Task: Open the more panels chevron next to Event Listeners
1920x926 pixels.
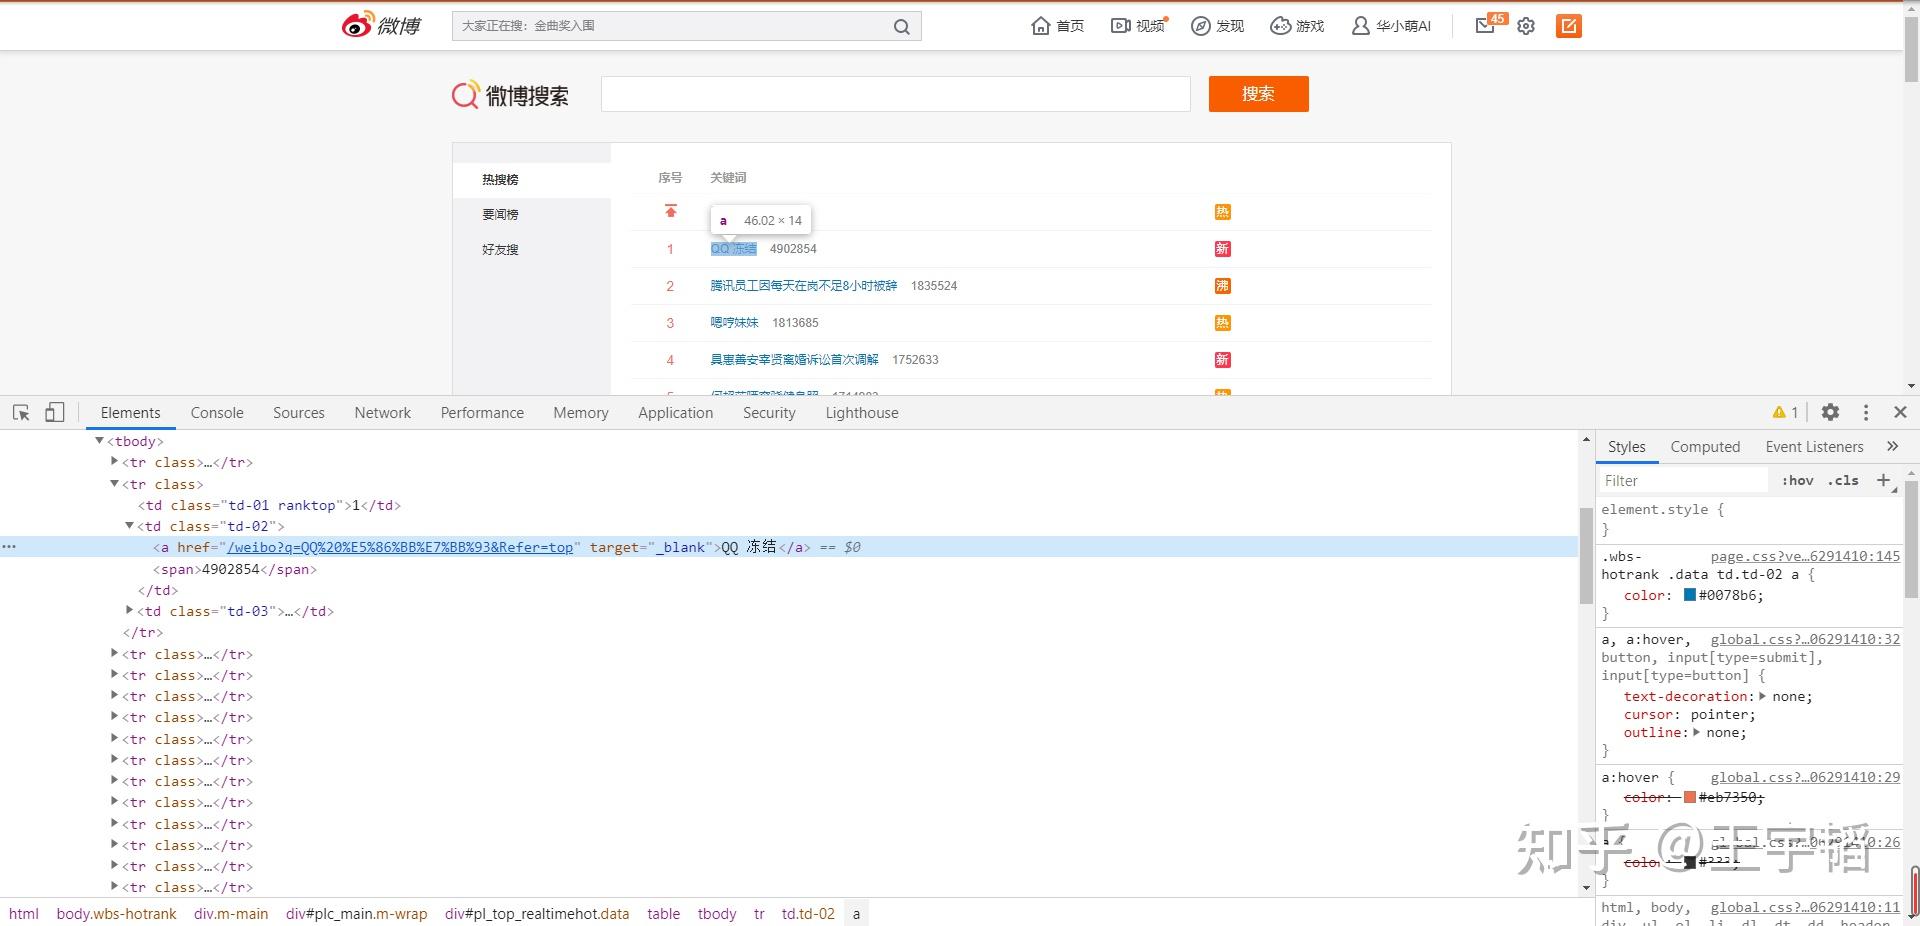Action: (x=1891, y=447)
